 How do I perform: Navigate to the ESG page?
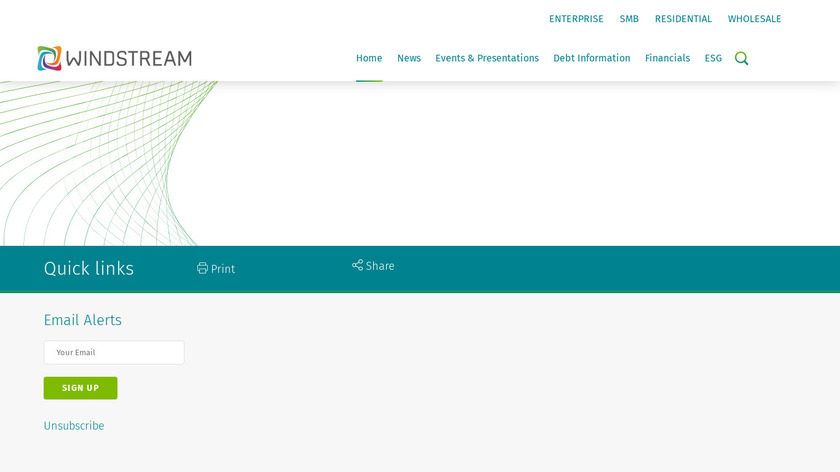click(713, 58)
